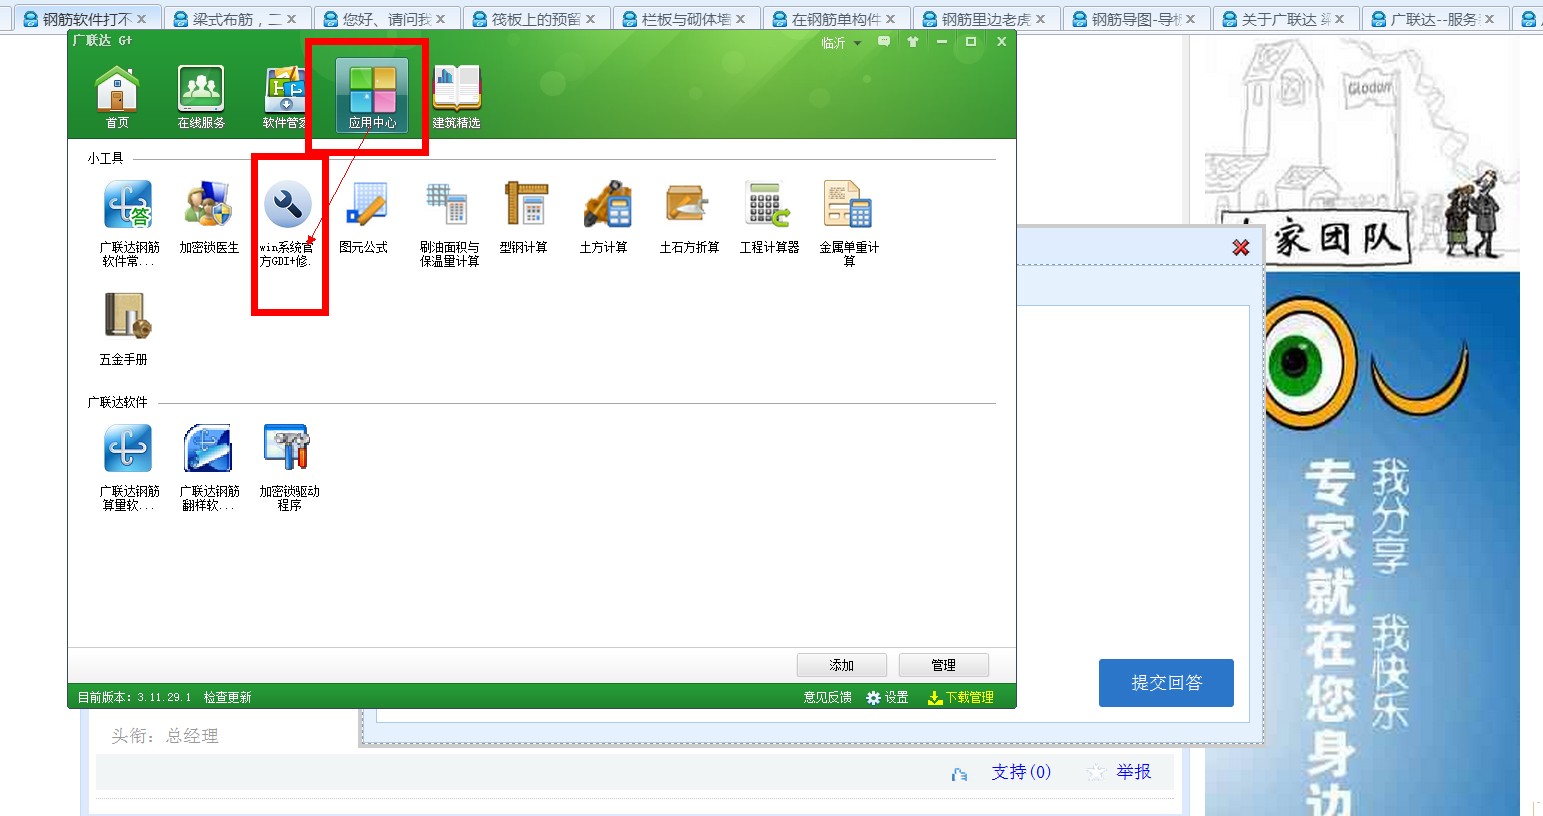Click 支持(0) link on the web page
1543x816 pixels.
tap(1021, 772)
